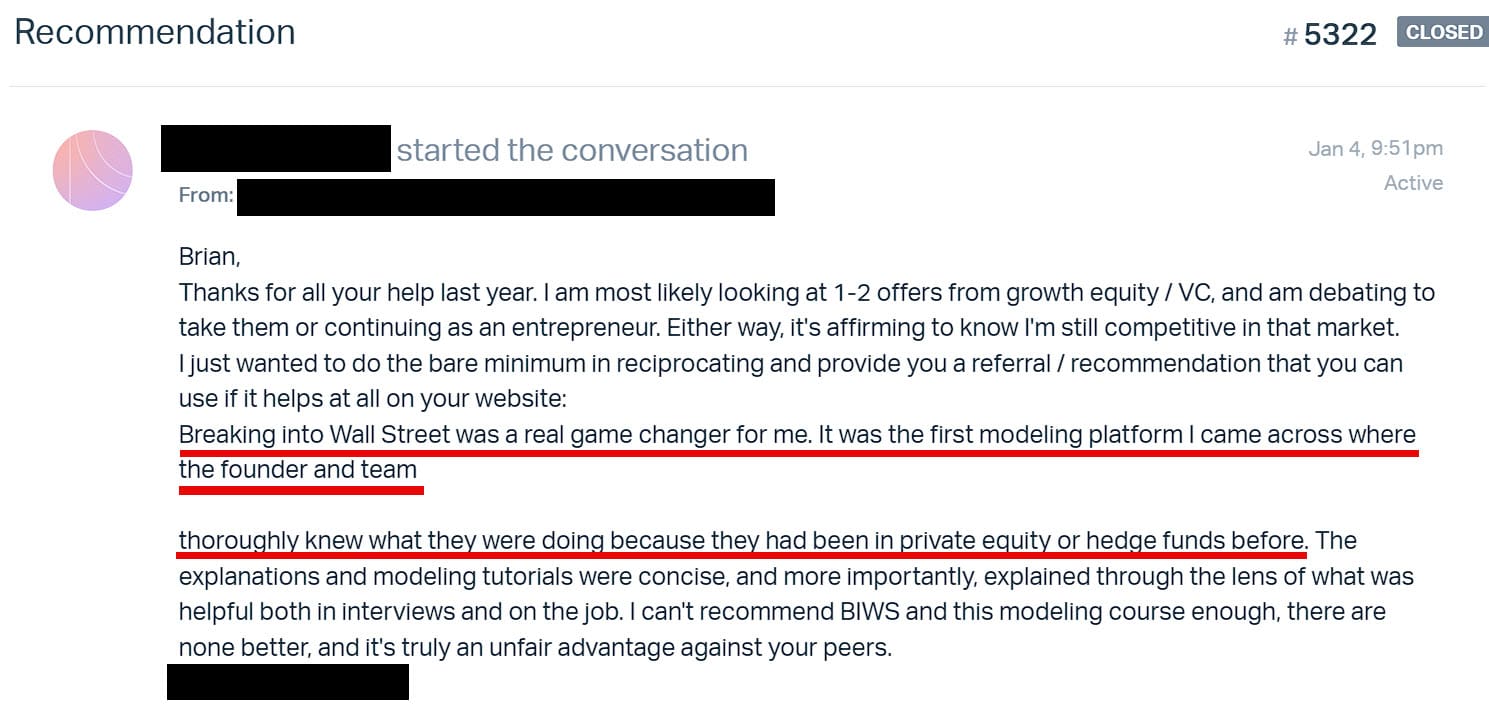Click the Recommendation conversation title

click(x=155, y=32)
